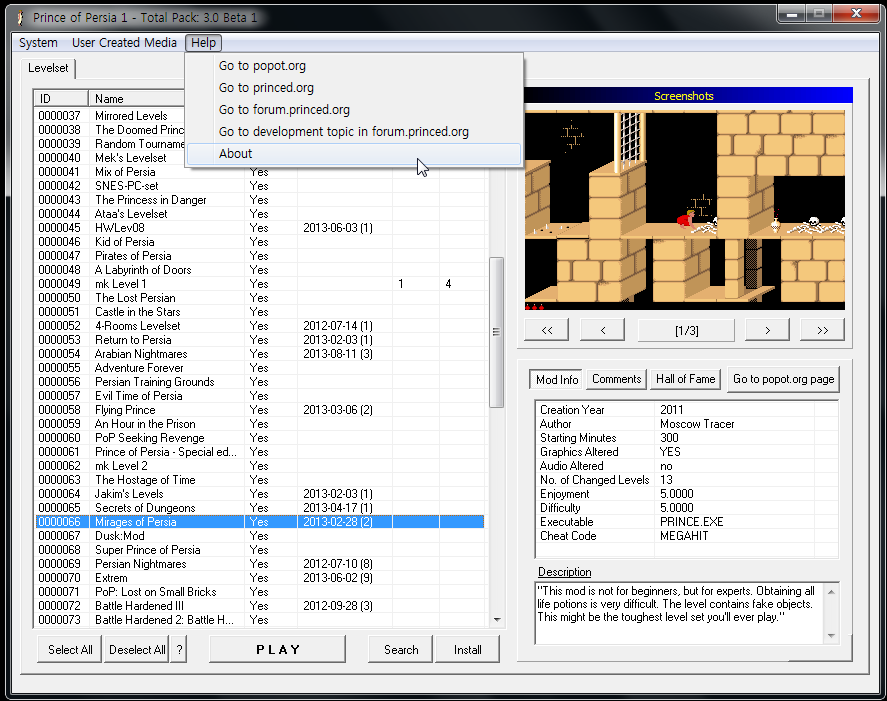
Task: Click description box scroll up arrow
Action: (831, 592)
